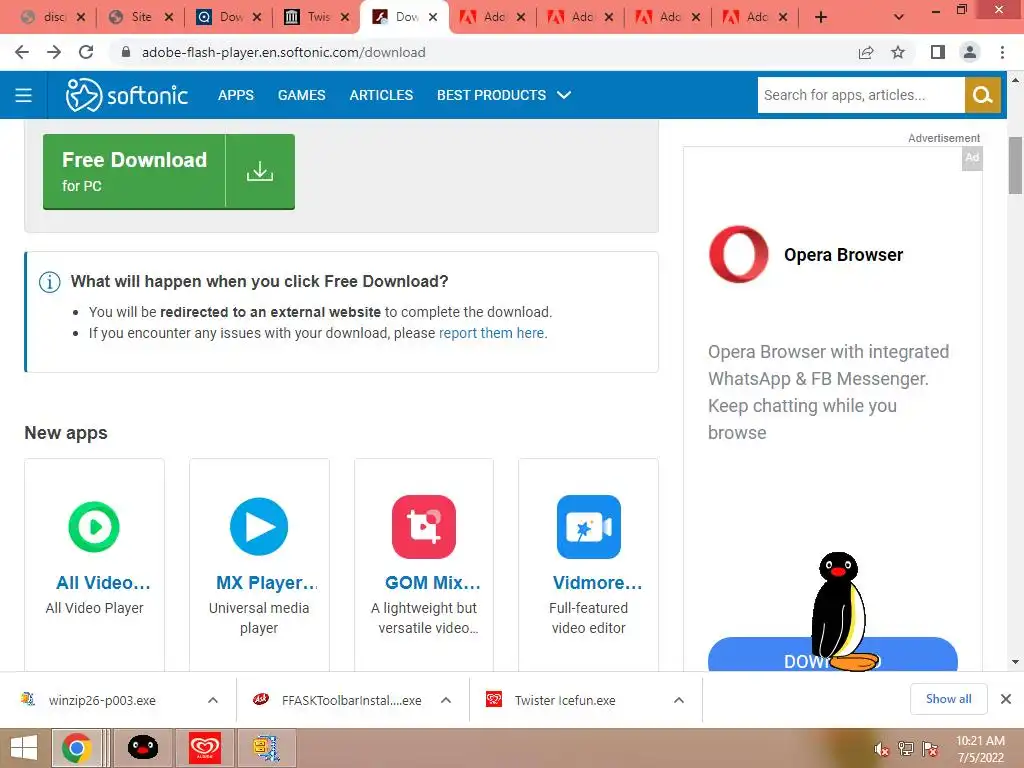1024x768 pixels.
Task: Focus the Search for apps input field
Action: pos(861,95)
